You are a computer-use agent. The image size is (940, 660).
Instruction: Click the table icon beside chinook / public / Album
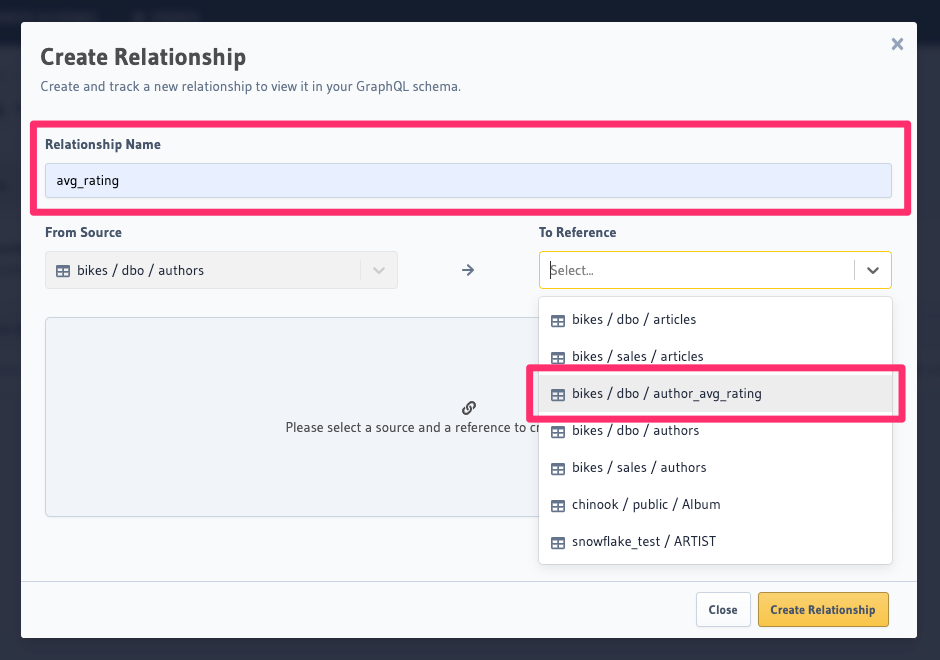click(x=557, y=504)
